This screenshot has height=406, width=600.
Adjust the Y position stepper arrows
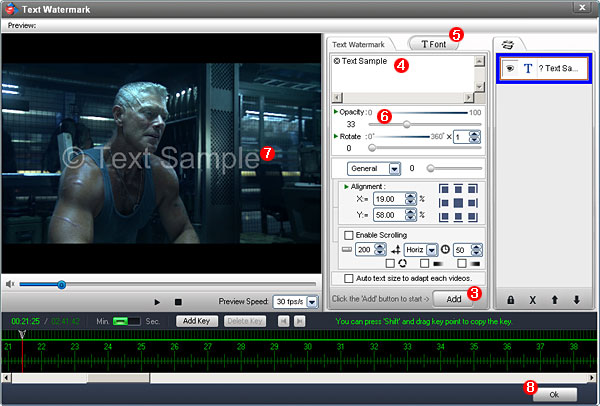[x=411, y=215]
